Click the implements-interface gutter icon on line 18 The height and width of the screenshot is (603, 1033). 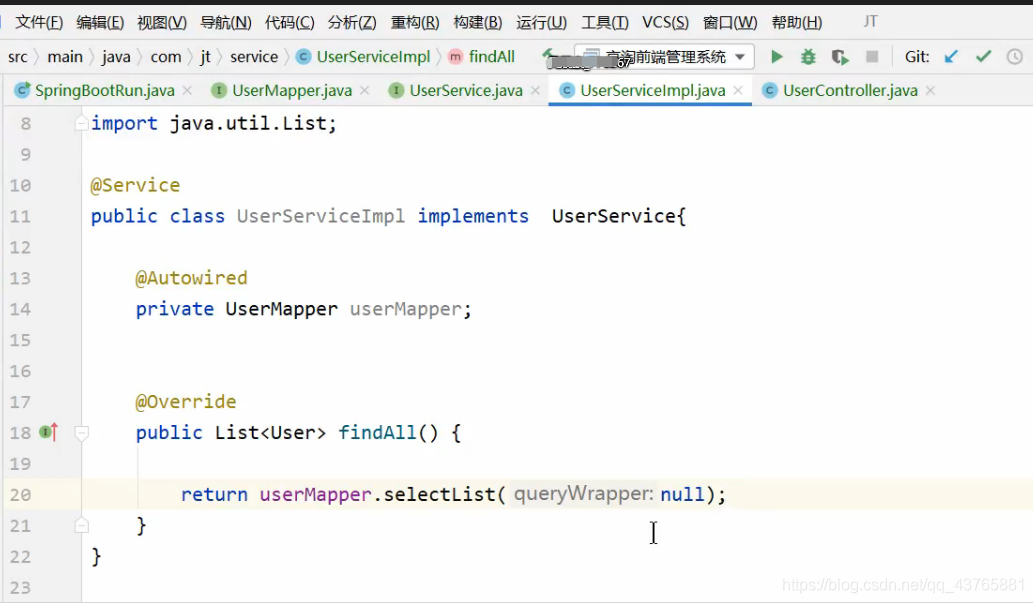click(x=49, y=432)
